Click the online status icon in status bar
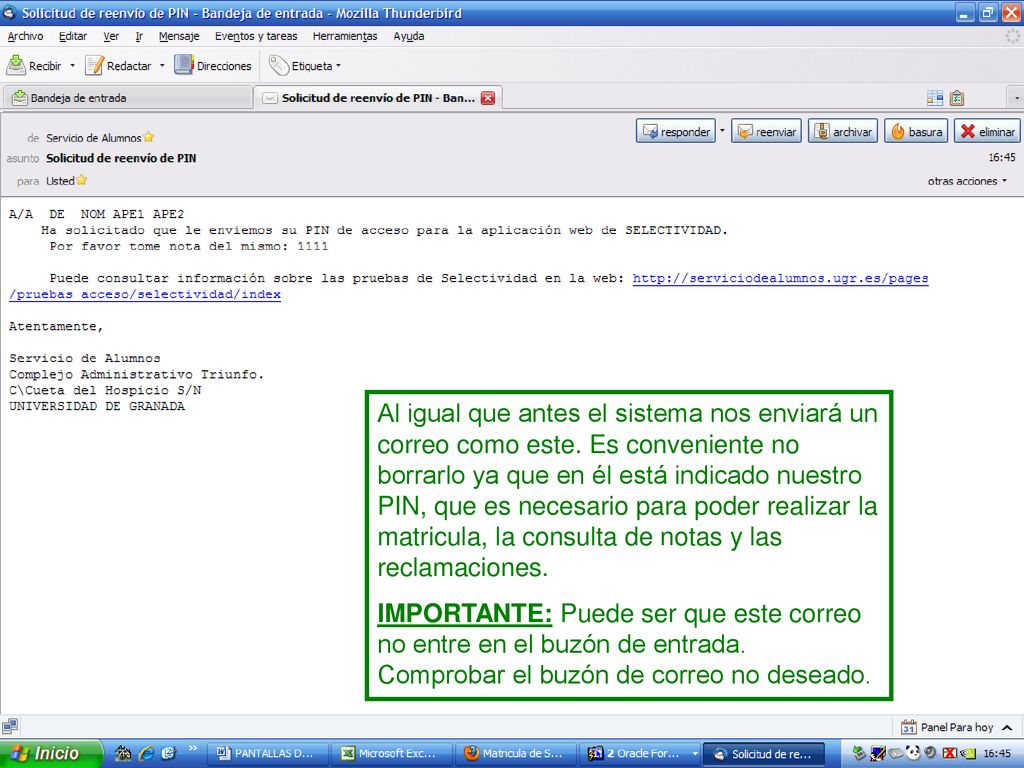This screenshot has width=1024, height=768. pos(10,726)
